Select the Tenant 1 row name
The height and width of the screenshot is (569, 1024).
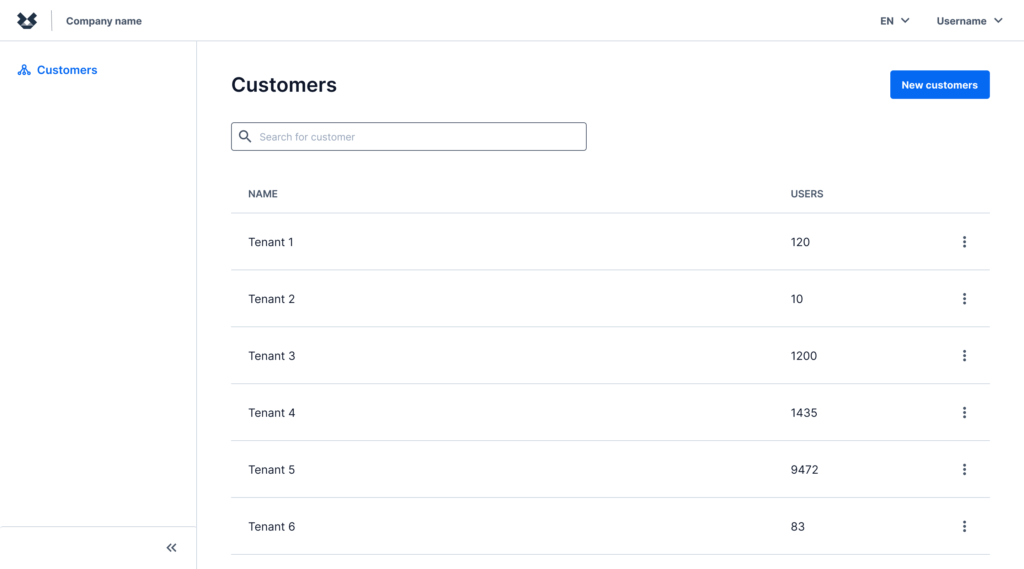271,242
